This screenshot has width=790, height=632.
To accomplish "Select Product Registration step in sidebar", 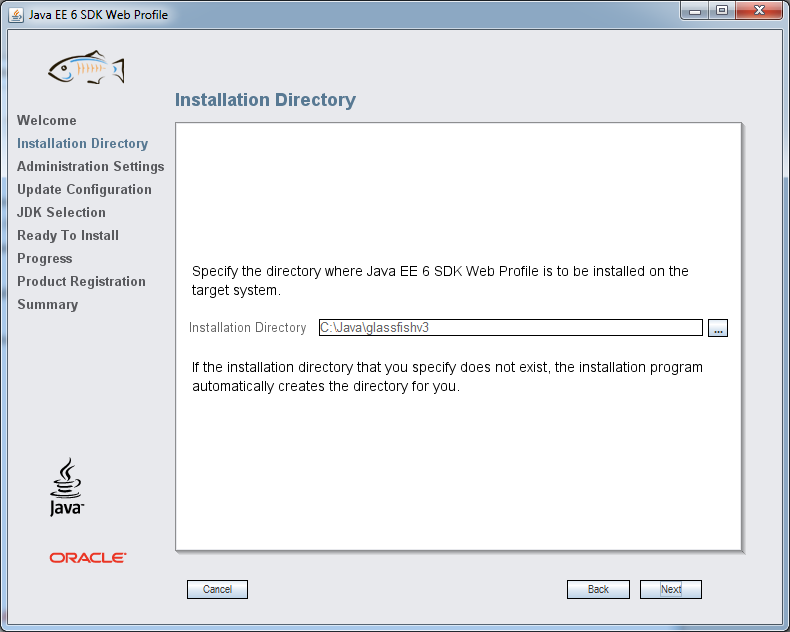I will pos(81,281).
